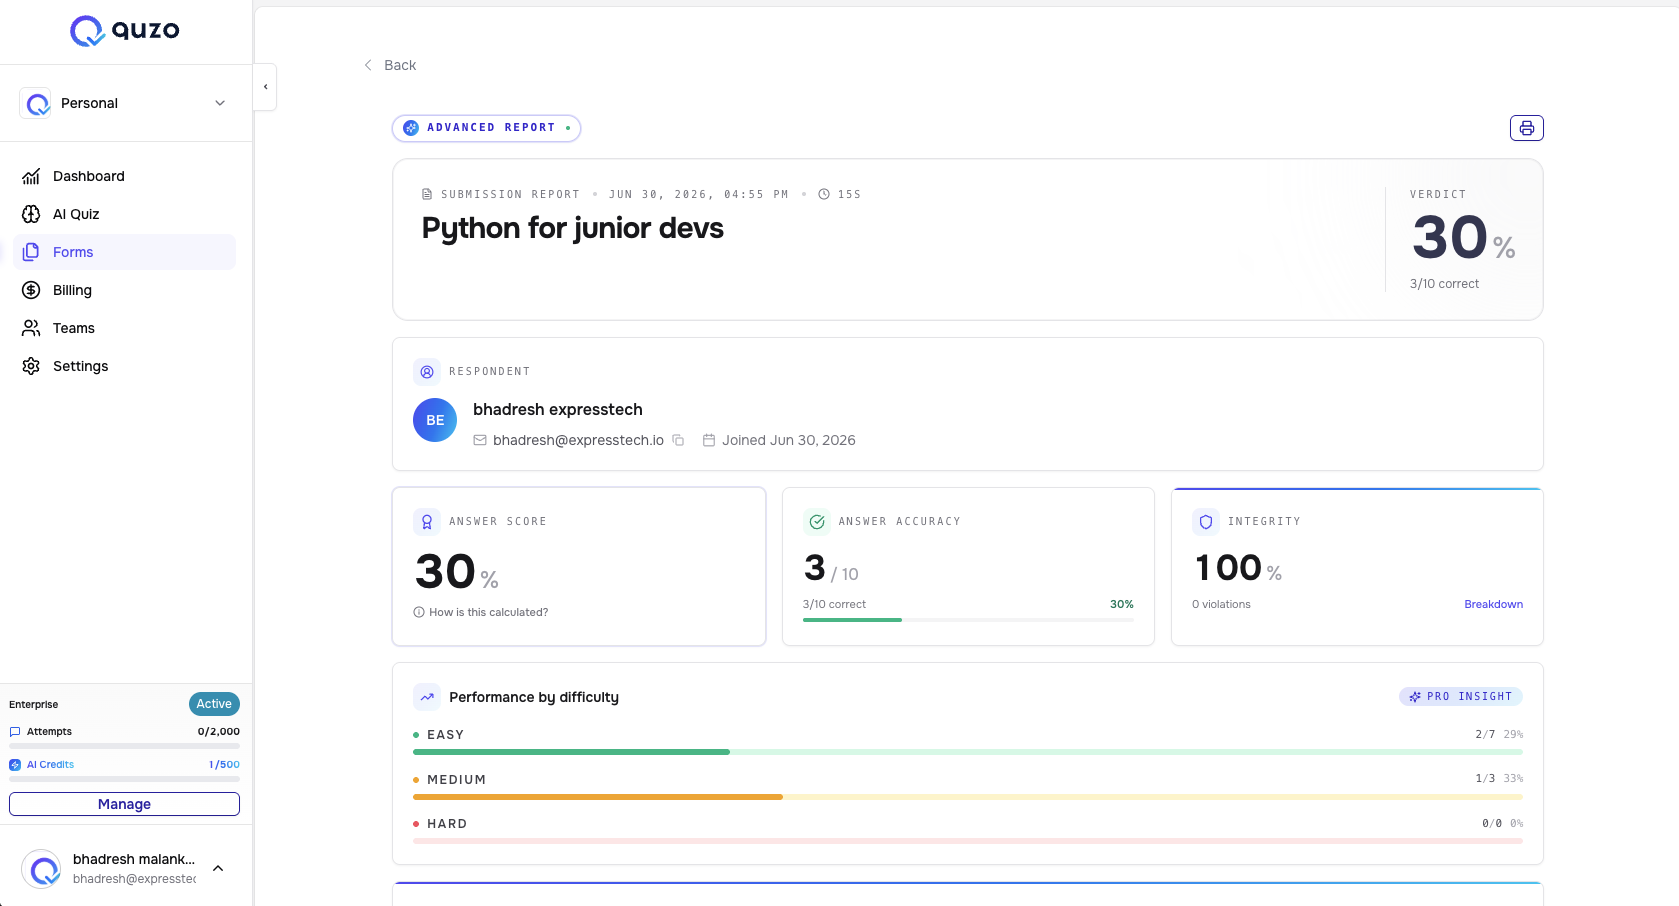1679x906 pixels.
Task: Click the Forms documents icon
Action: coord(31,252)
